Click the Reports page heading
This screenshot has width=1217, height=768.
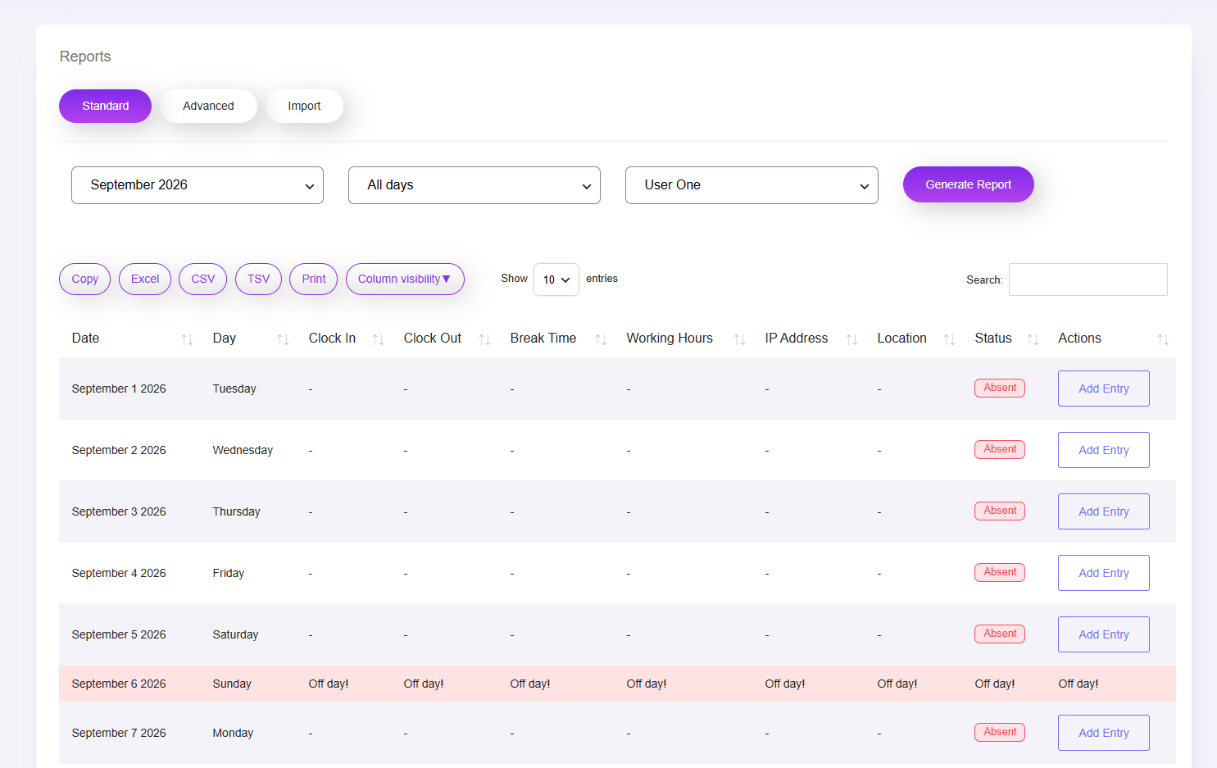coord(85,57)
